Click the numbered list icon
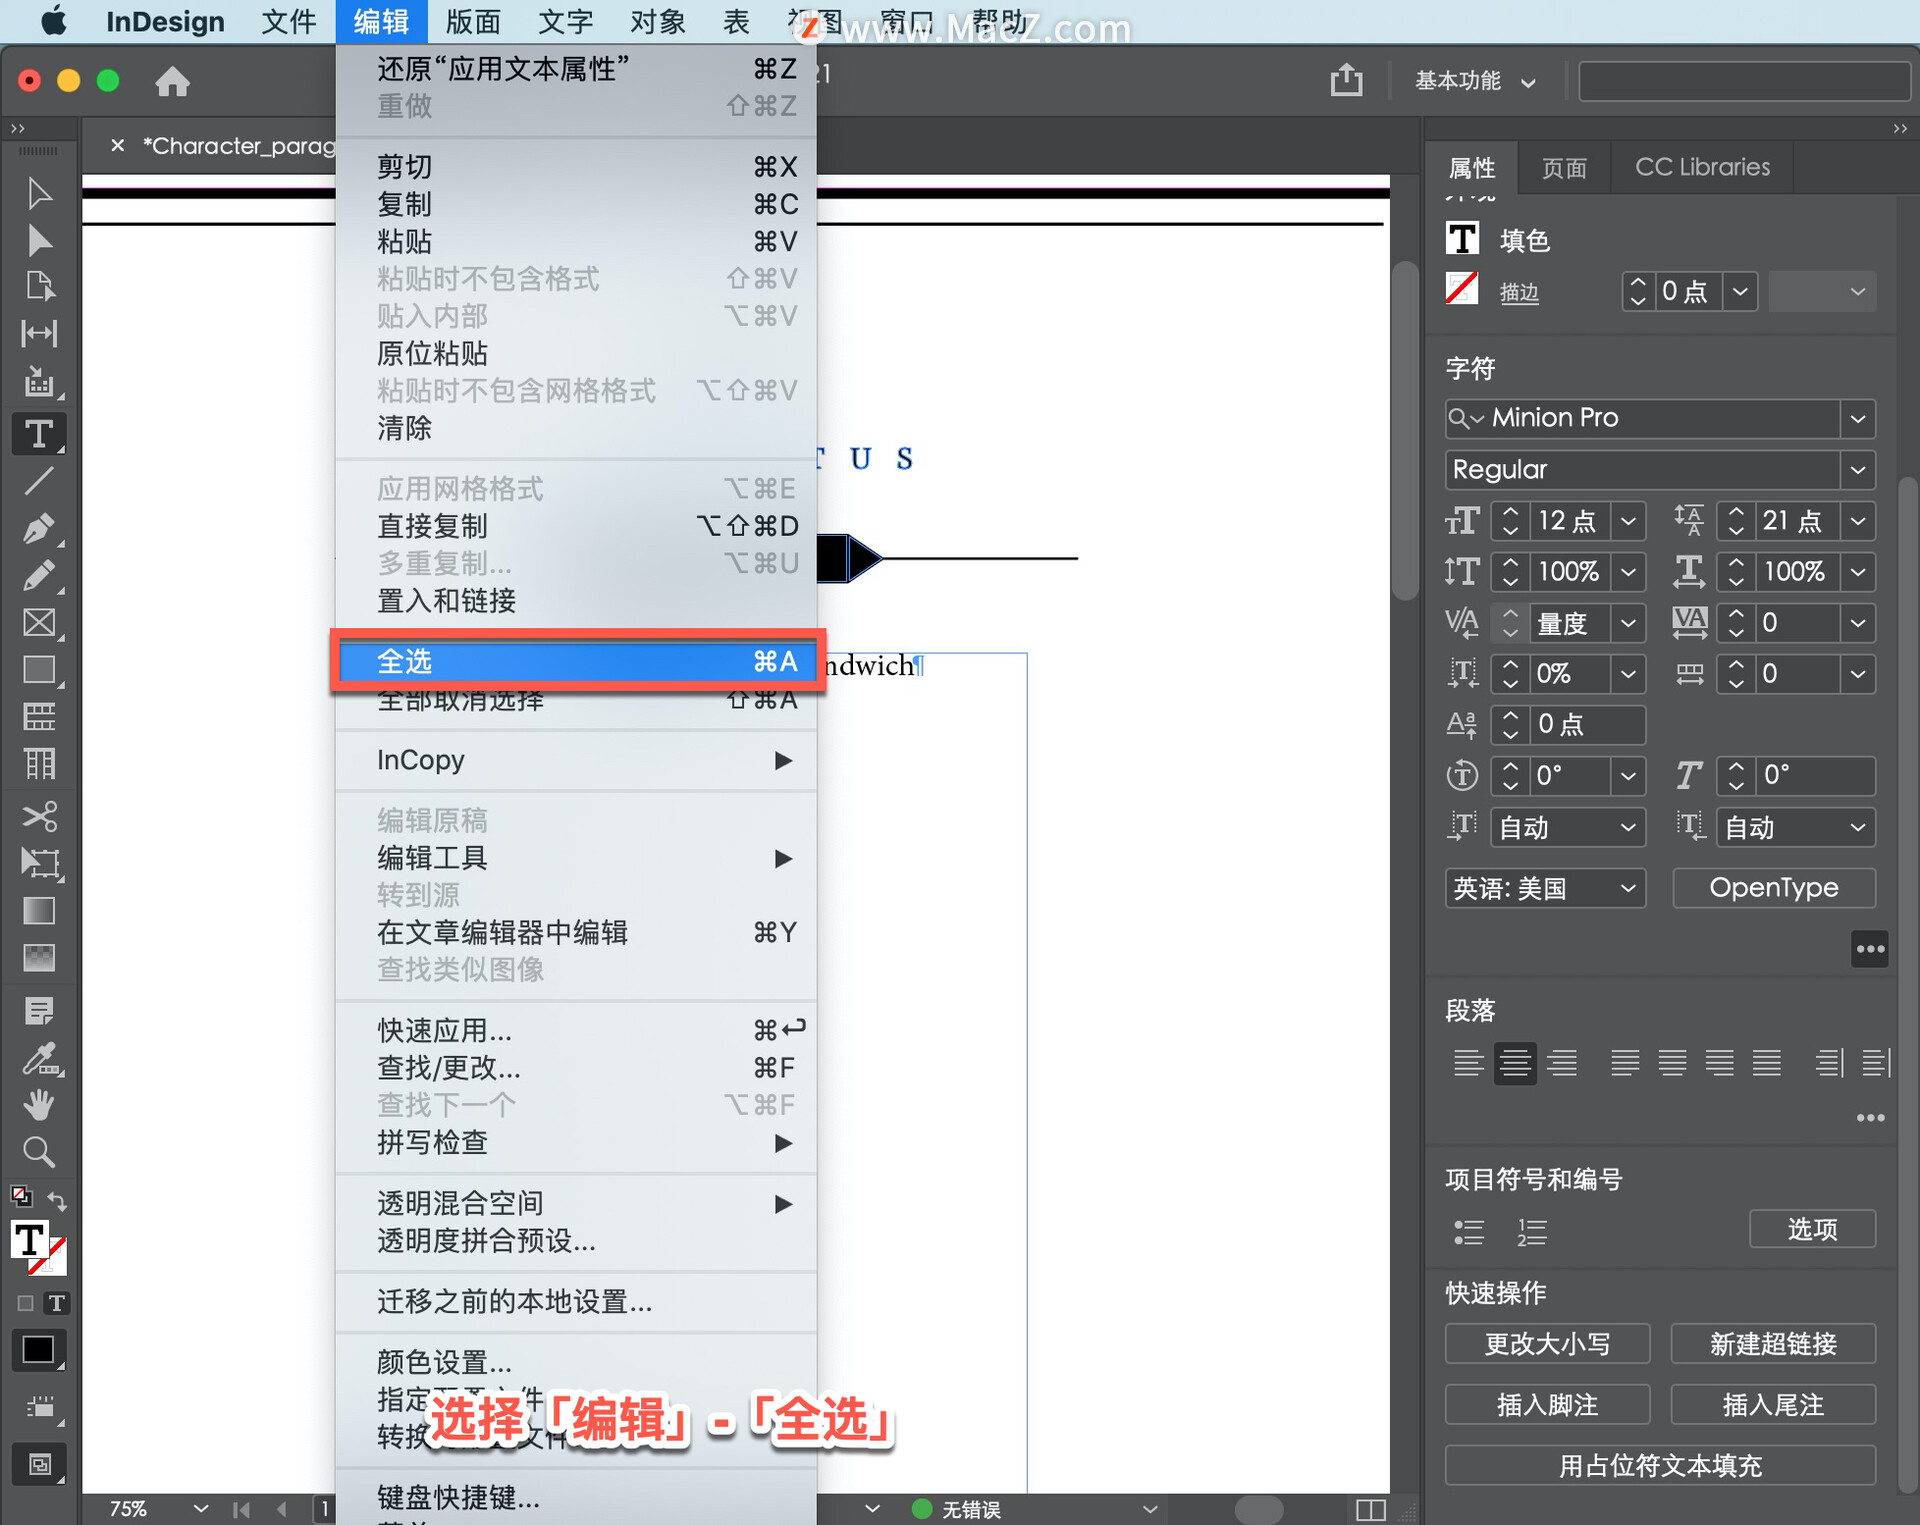 pos(1531,1232)
